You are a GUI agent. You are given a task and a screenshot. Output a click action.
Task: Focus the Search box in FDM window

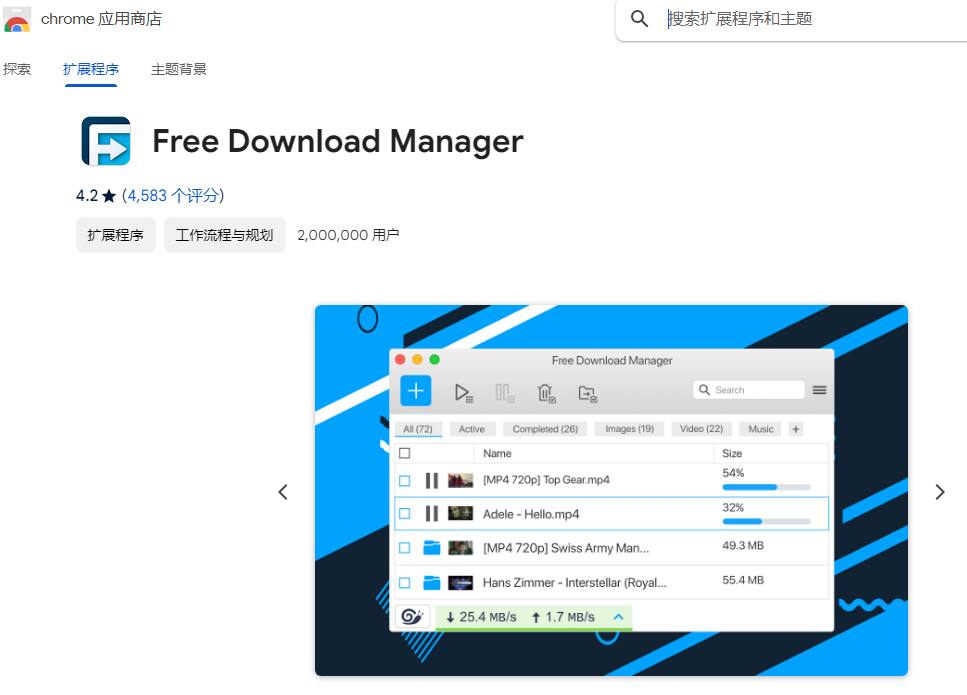[749, 390]
